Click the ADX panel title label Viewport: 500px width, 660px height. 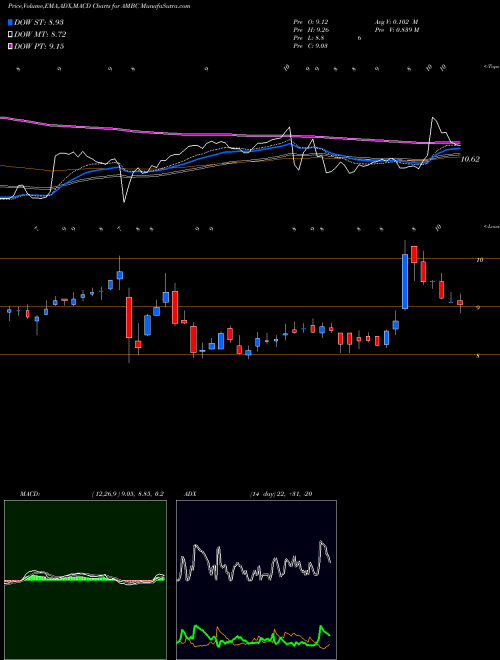click(190, 494)
